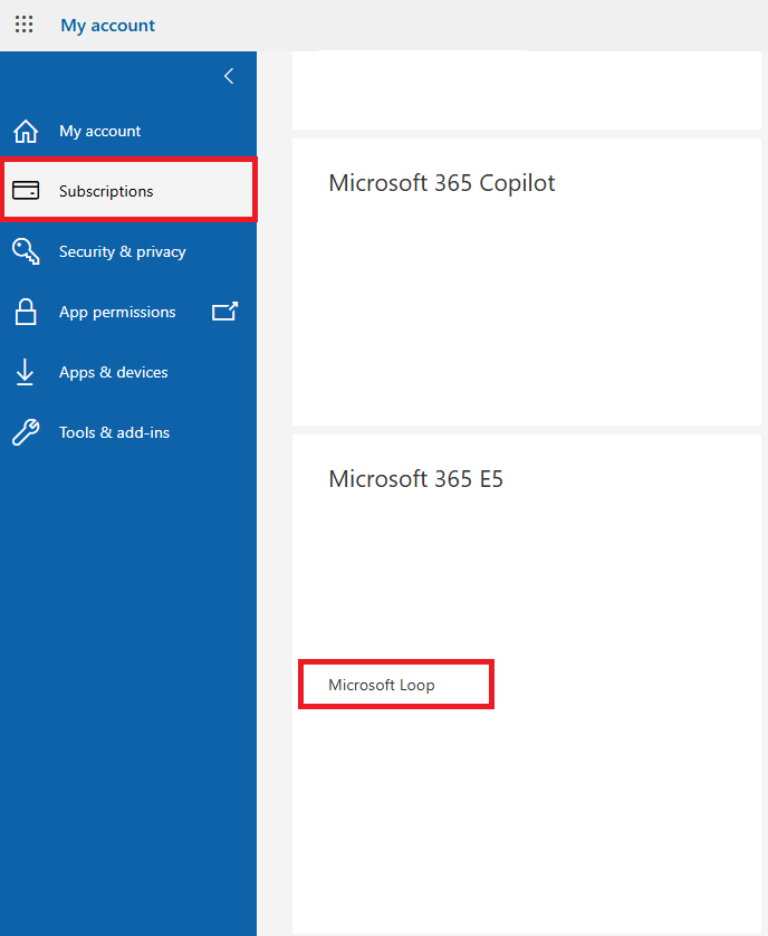Select Subscriptions in the sidebar
The image size is (768, 936).
(x=128, y=190)
